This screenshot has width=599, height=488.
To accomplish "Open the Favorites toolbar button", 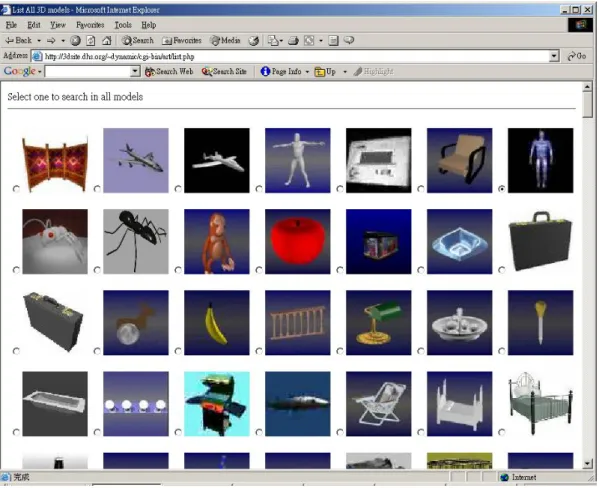I will click(181, 41).
